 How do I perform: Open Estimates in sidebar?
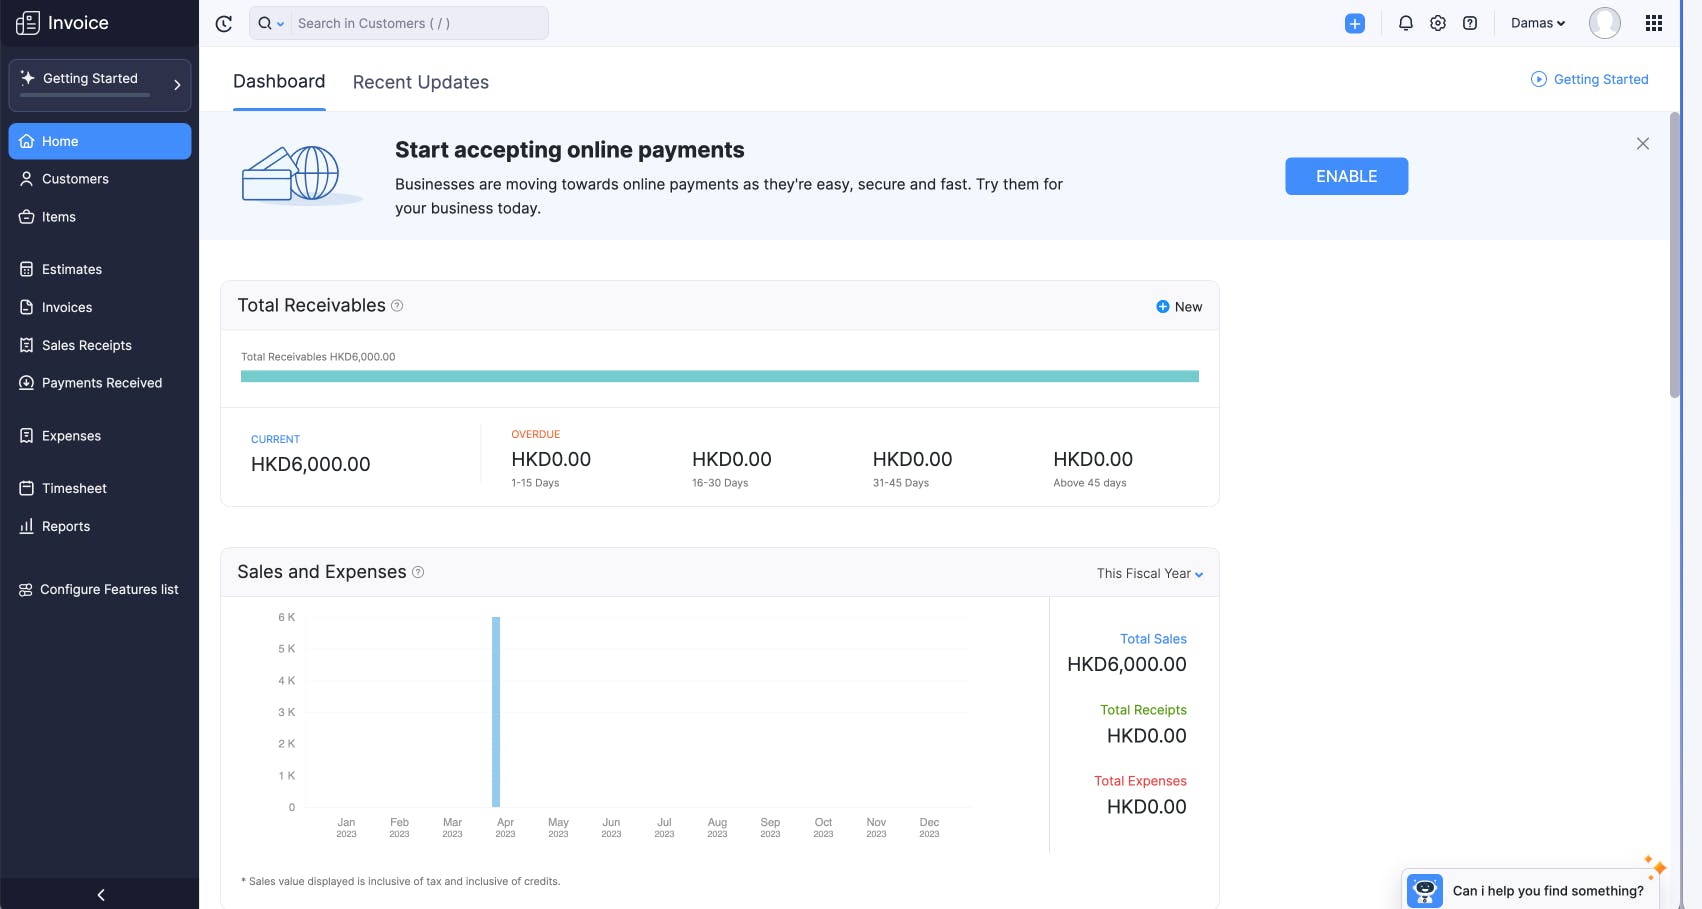(x=100, y=269)
